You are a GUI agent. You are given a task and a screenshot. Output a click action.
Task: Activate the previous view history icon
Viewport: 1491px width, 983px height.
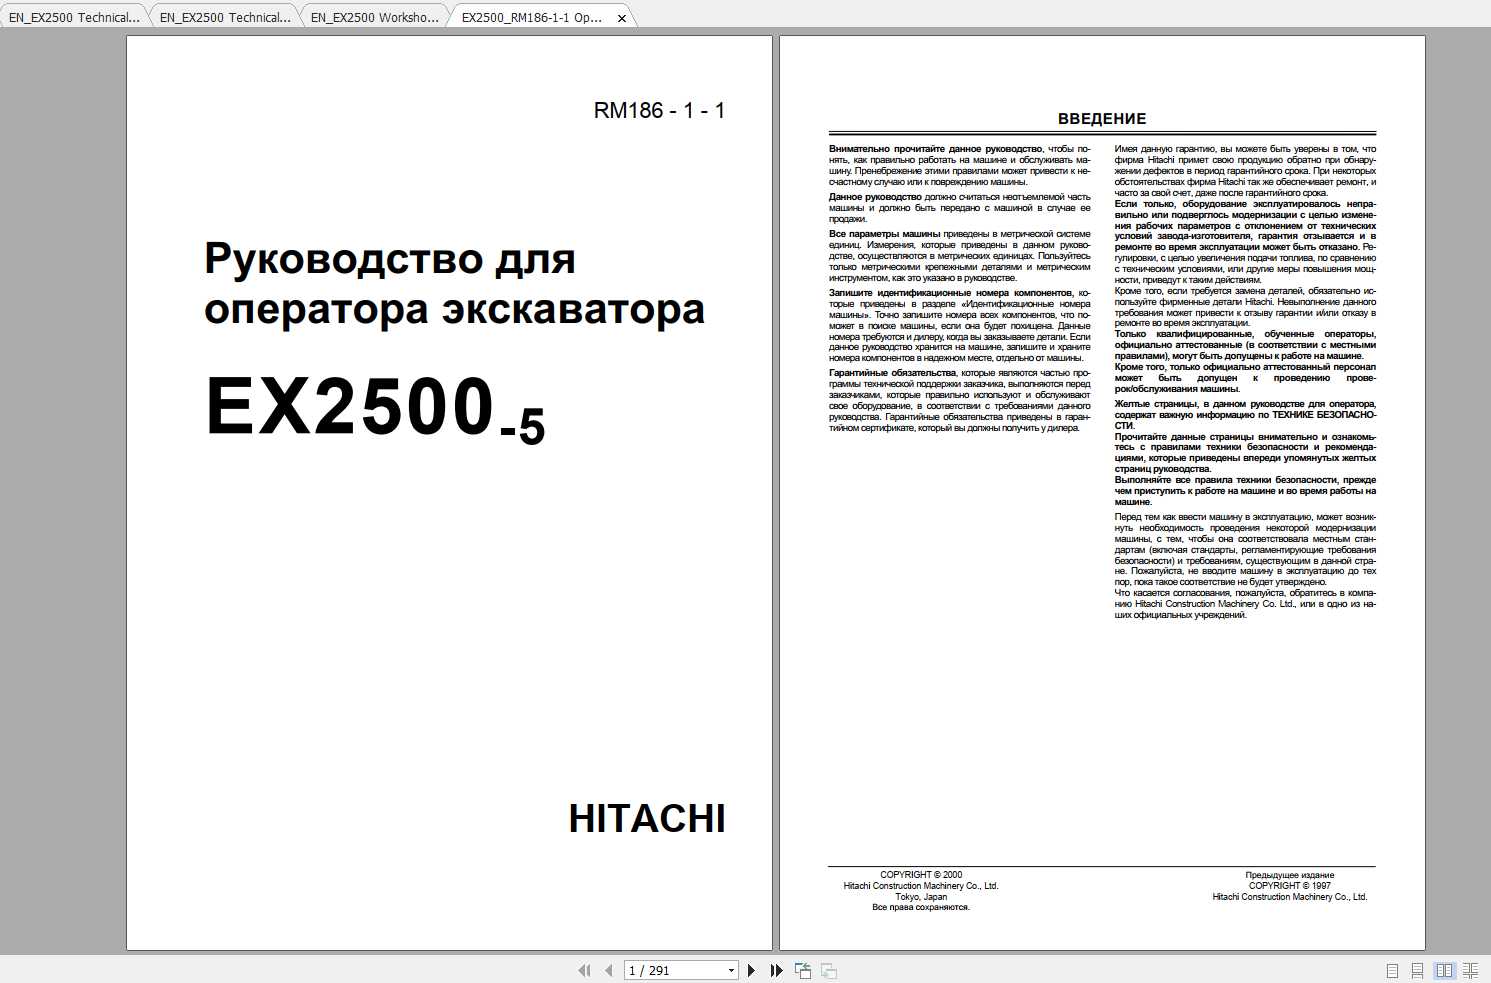pos(802,970)
